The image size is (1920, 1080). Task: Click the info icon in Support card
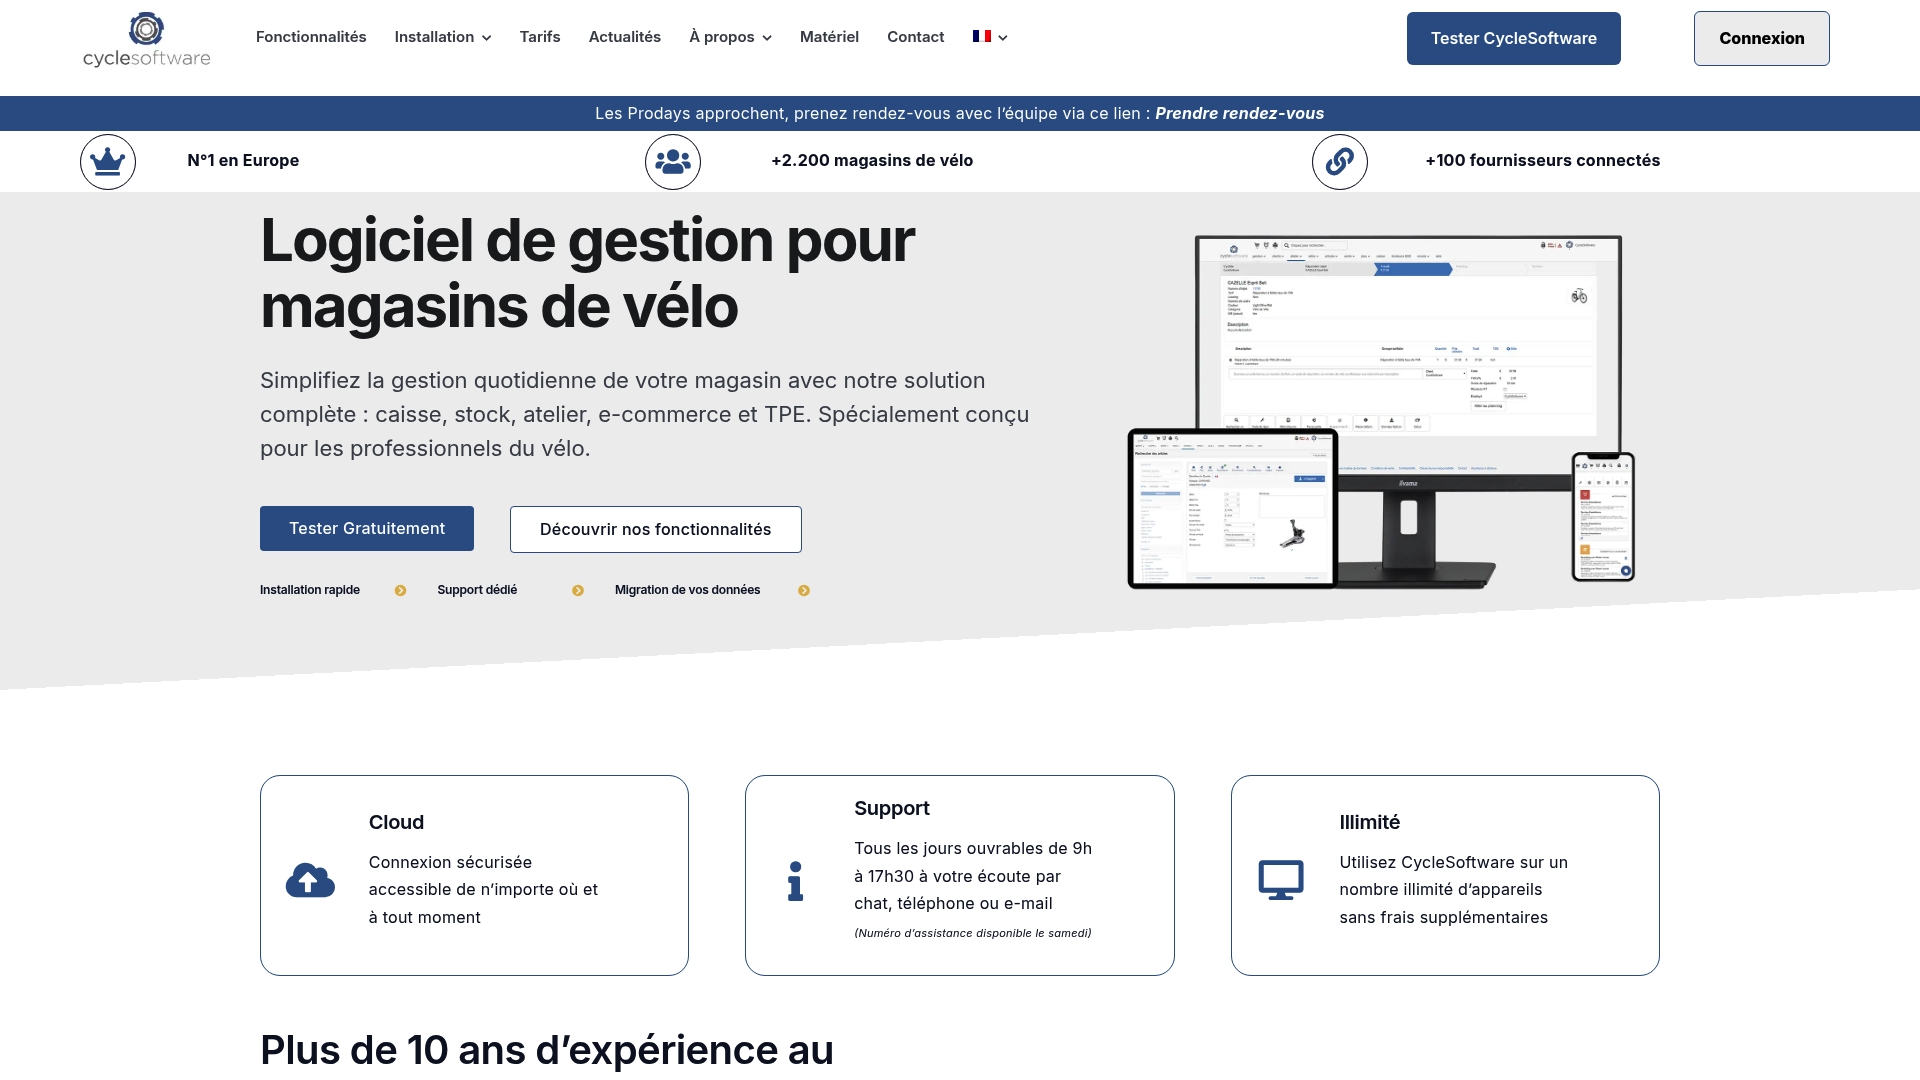pos(795,881)
